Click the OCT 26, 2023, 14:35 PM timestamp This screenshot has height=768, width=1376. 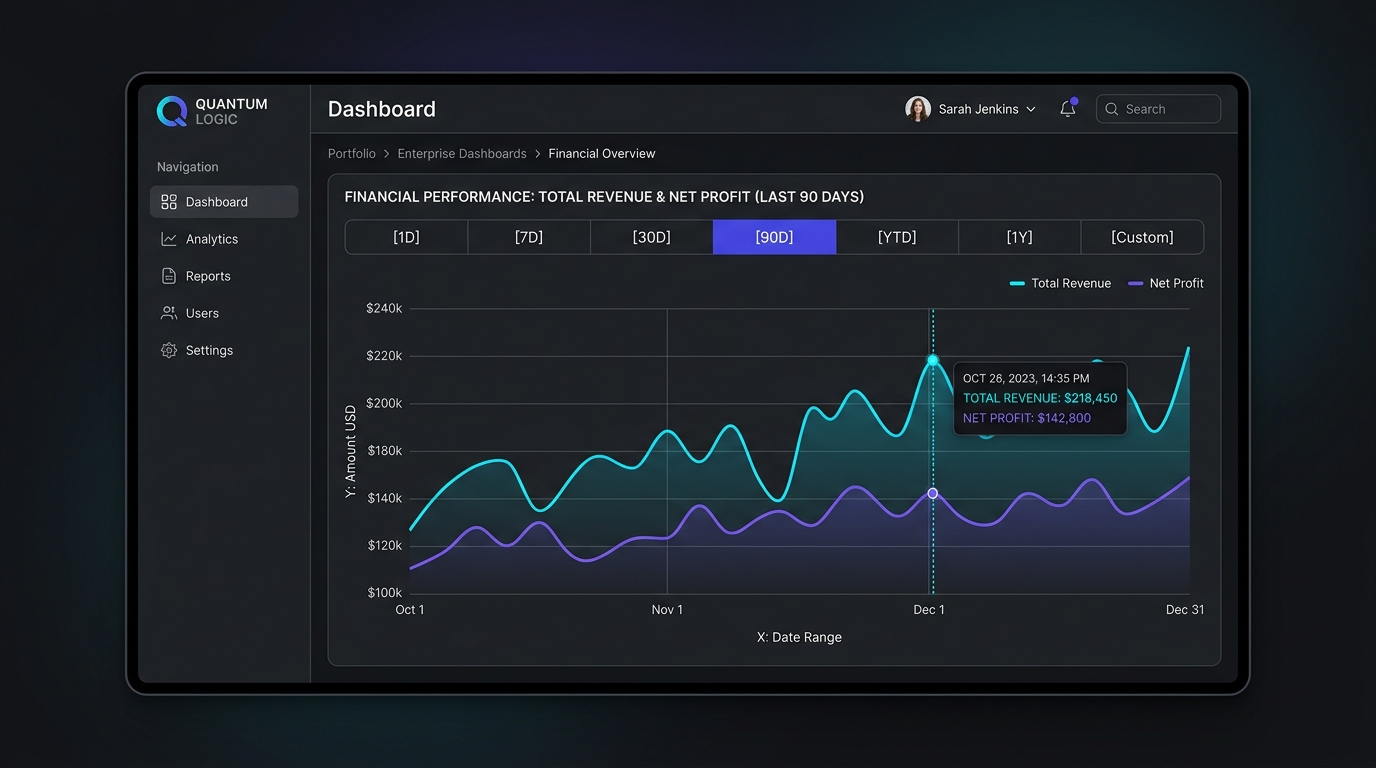pyautogui.click(x=1026, y=378)
